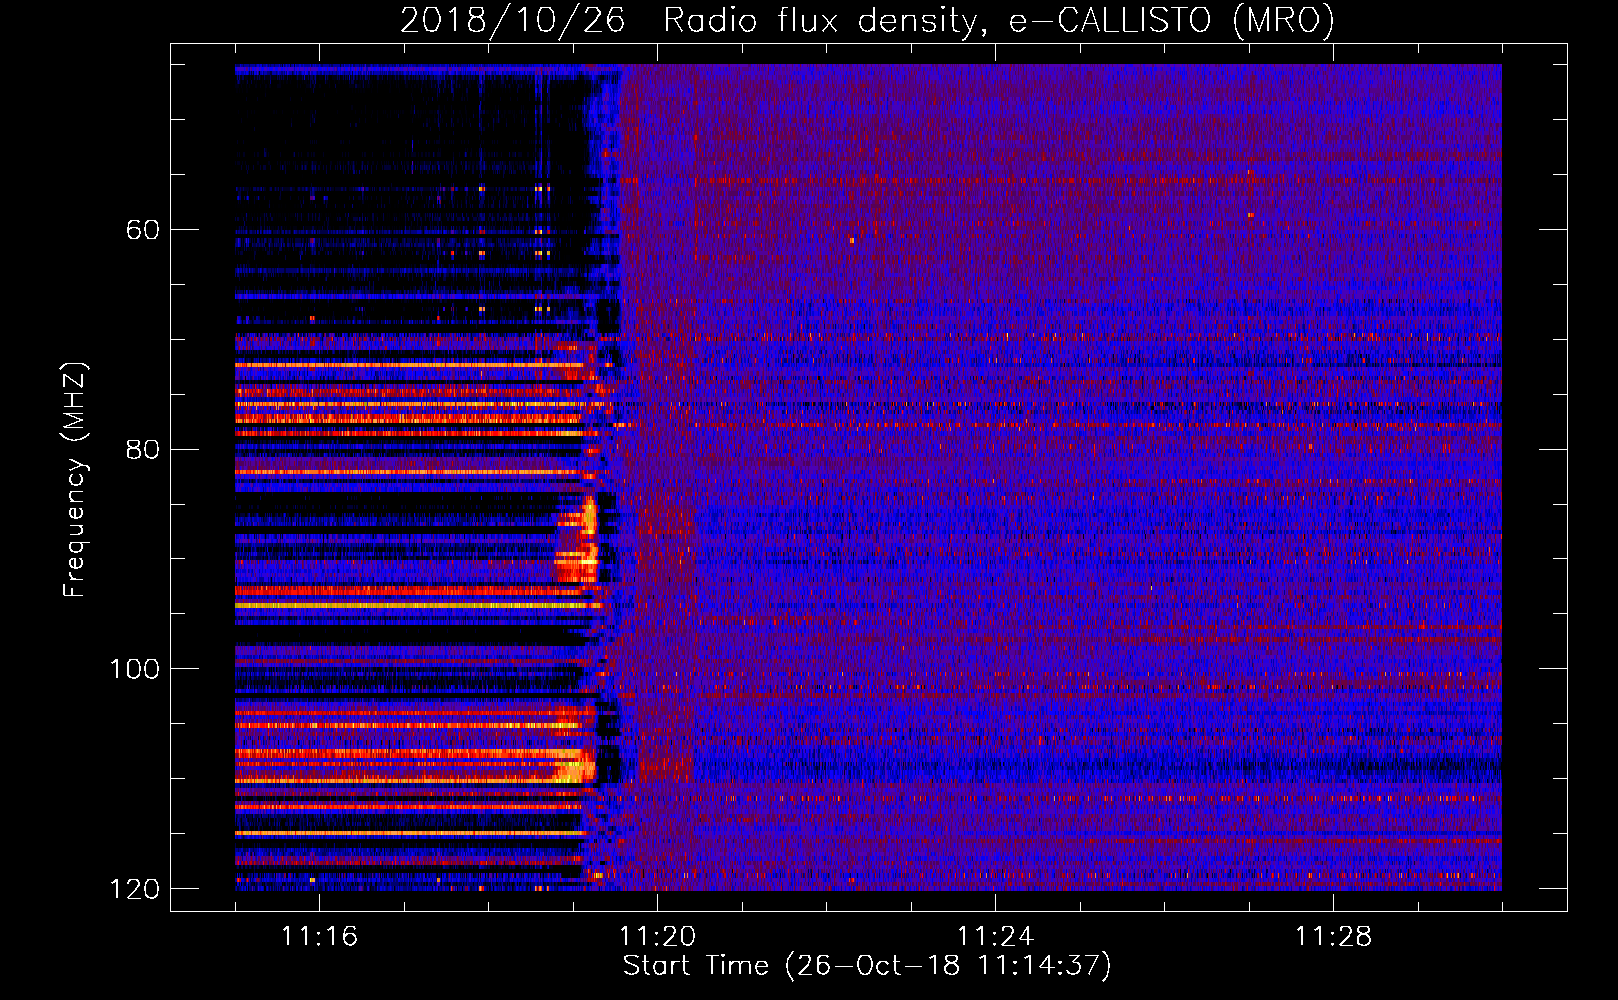The width and height of the screenshot is (1618, 1000).
Task: Click the y-axis tick label '80'
Action: (142, 449)
